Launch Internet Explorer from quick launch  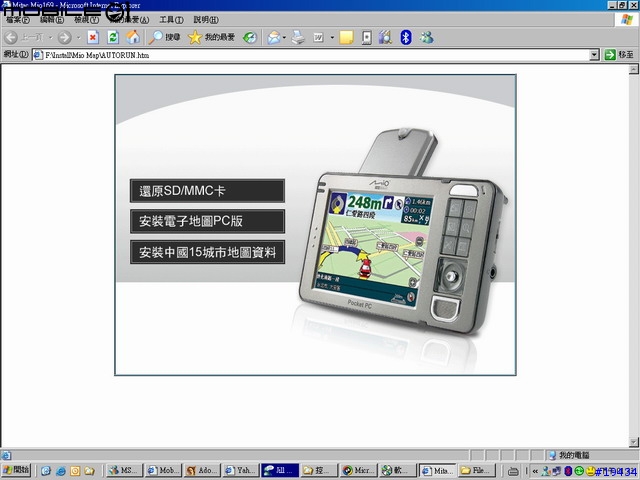point(60,471)
